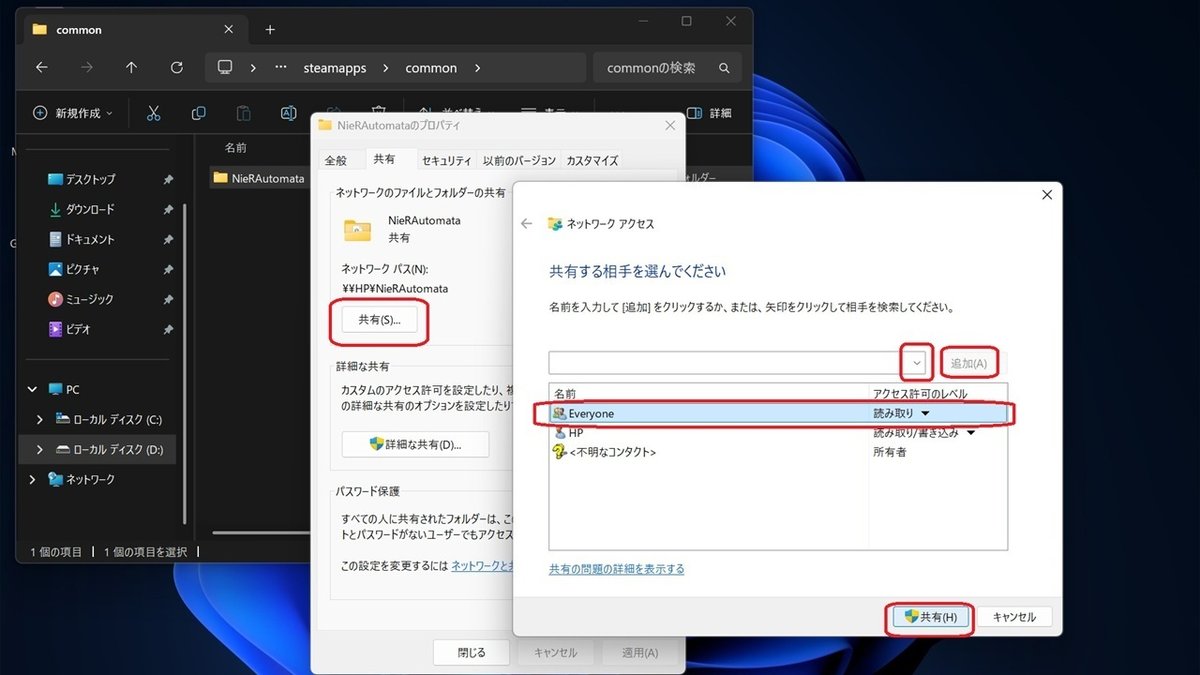The width and height of the screenshot is (1200, 675).
Task: Expand the chevron after common breadcrumb
Action: coord(478,68)
